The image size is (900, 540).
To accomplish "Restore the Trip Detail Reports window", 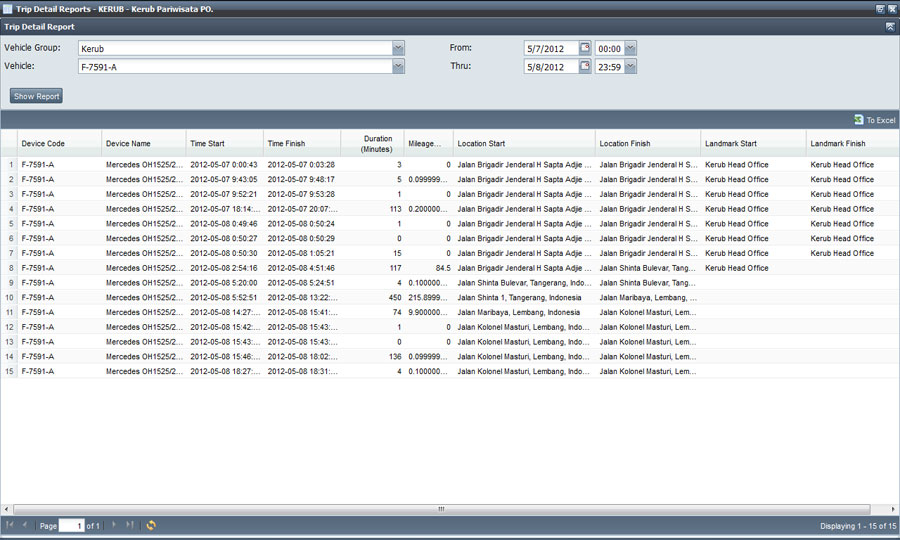I will (x=880, y=8).
